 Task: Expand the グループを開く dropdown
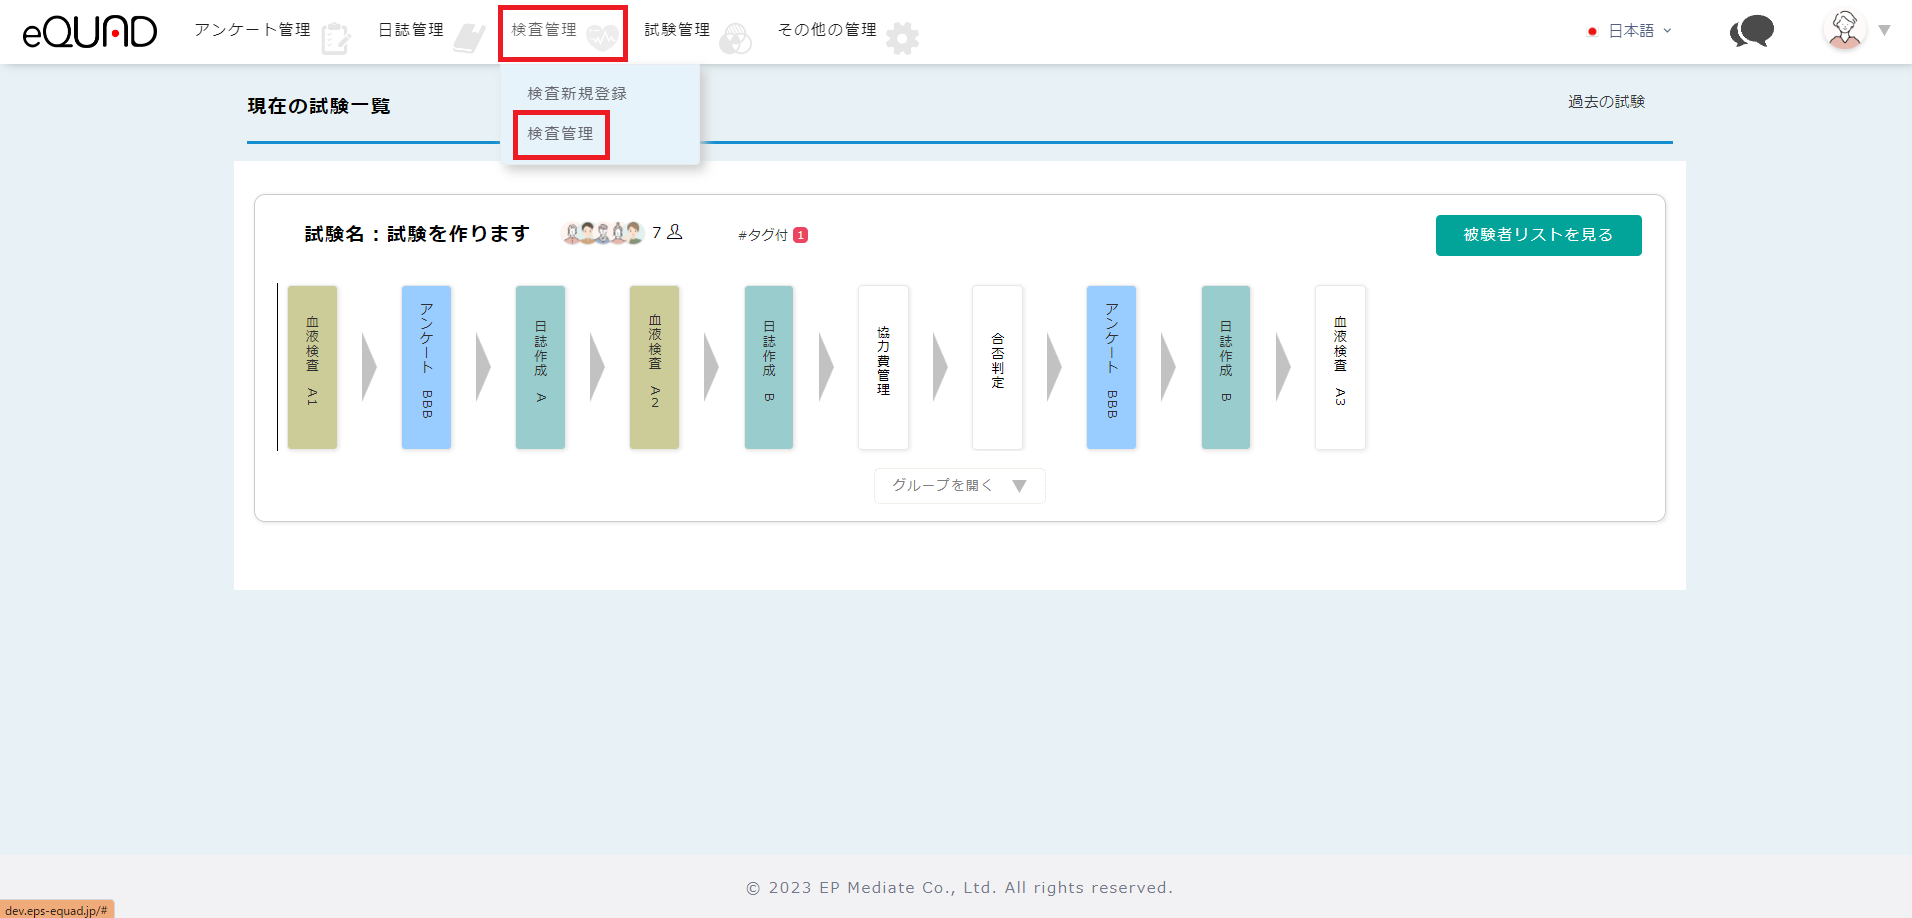[x=959, y=486]
